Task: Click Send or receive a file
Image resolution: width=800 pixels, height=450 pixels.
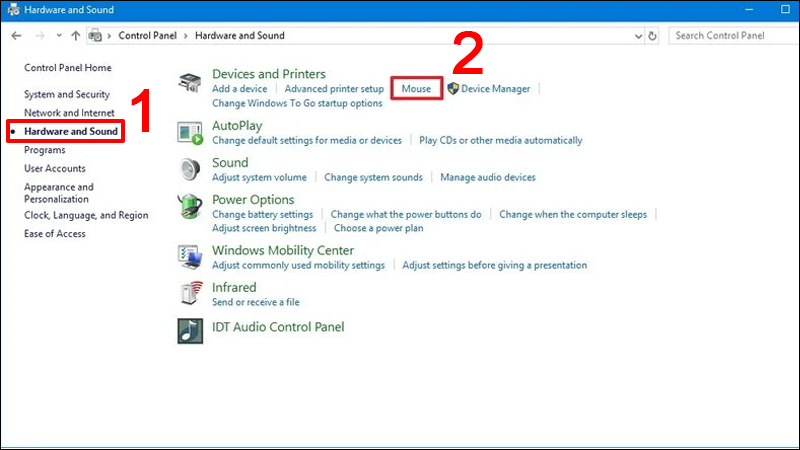Action: (x=256, y=302)
